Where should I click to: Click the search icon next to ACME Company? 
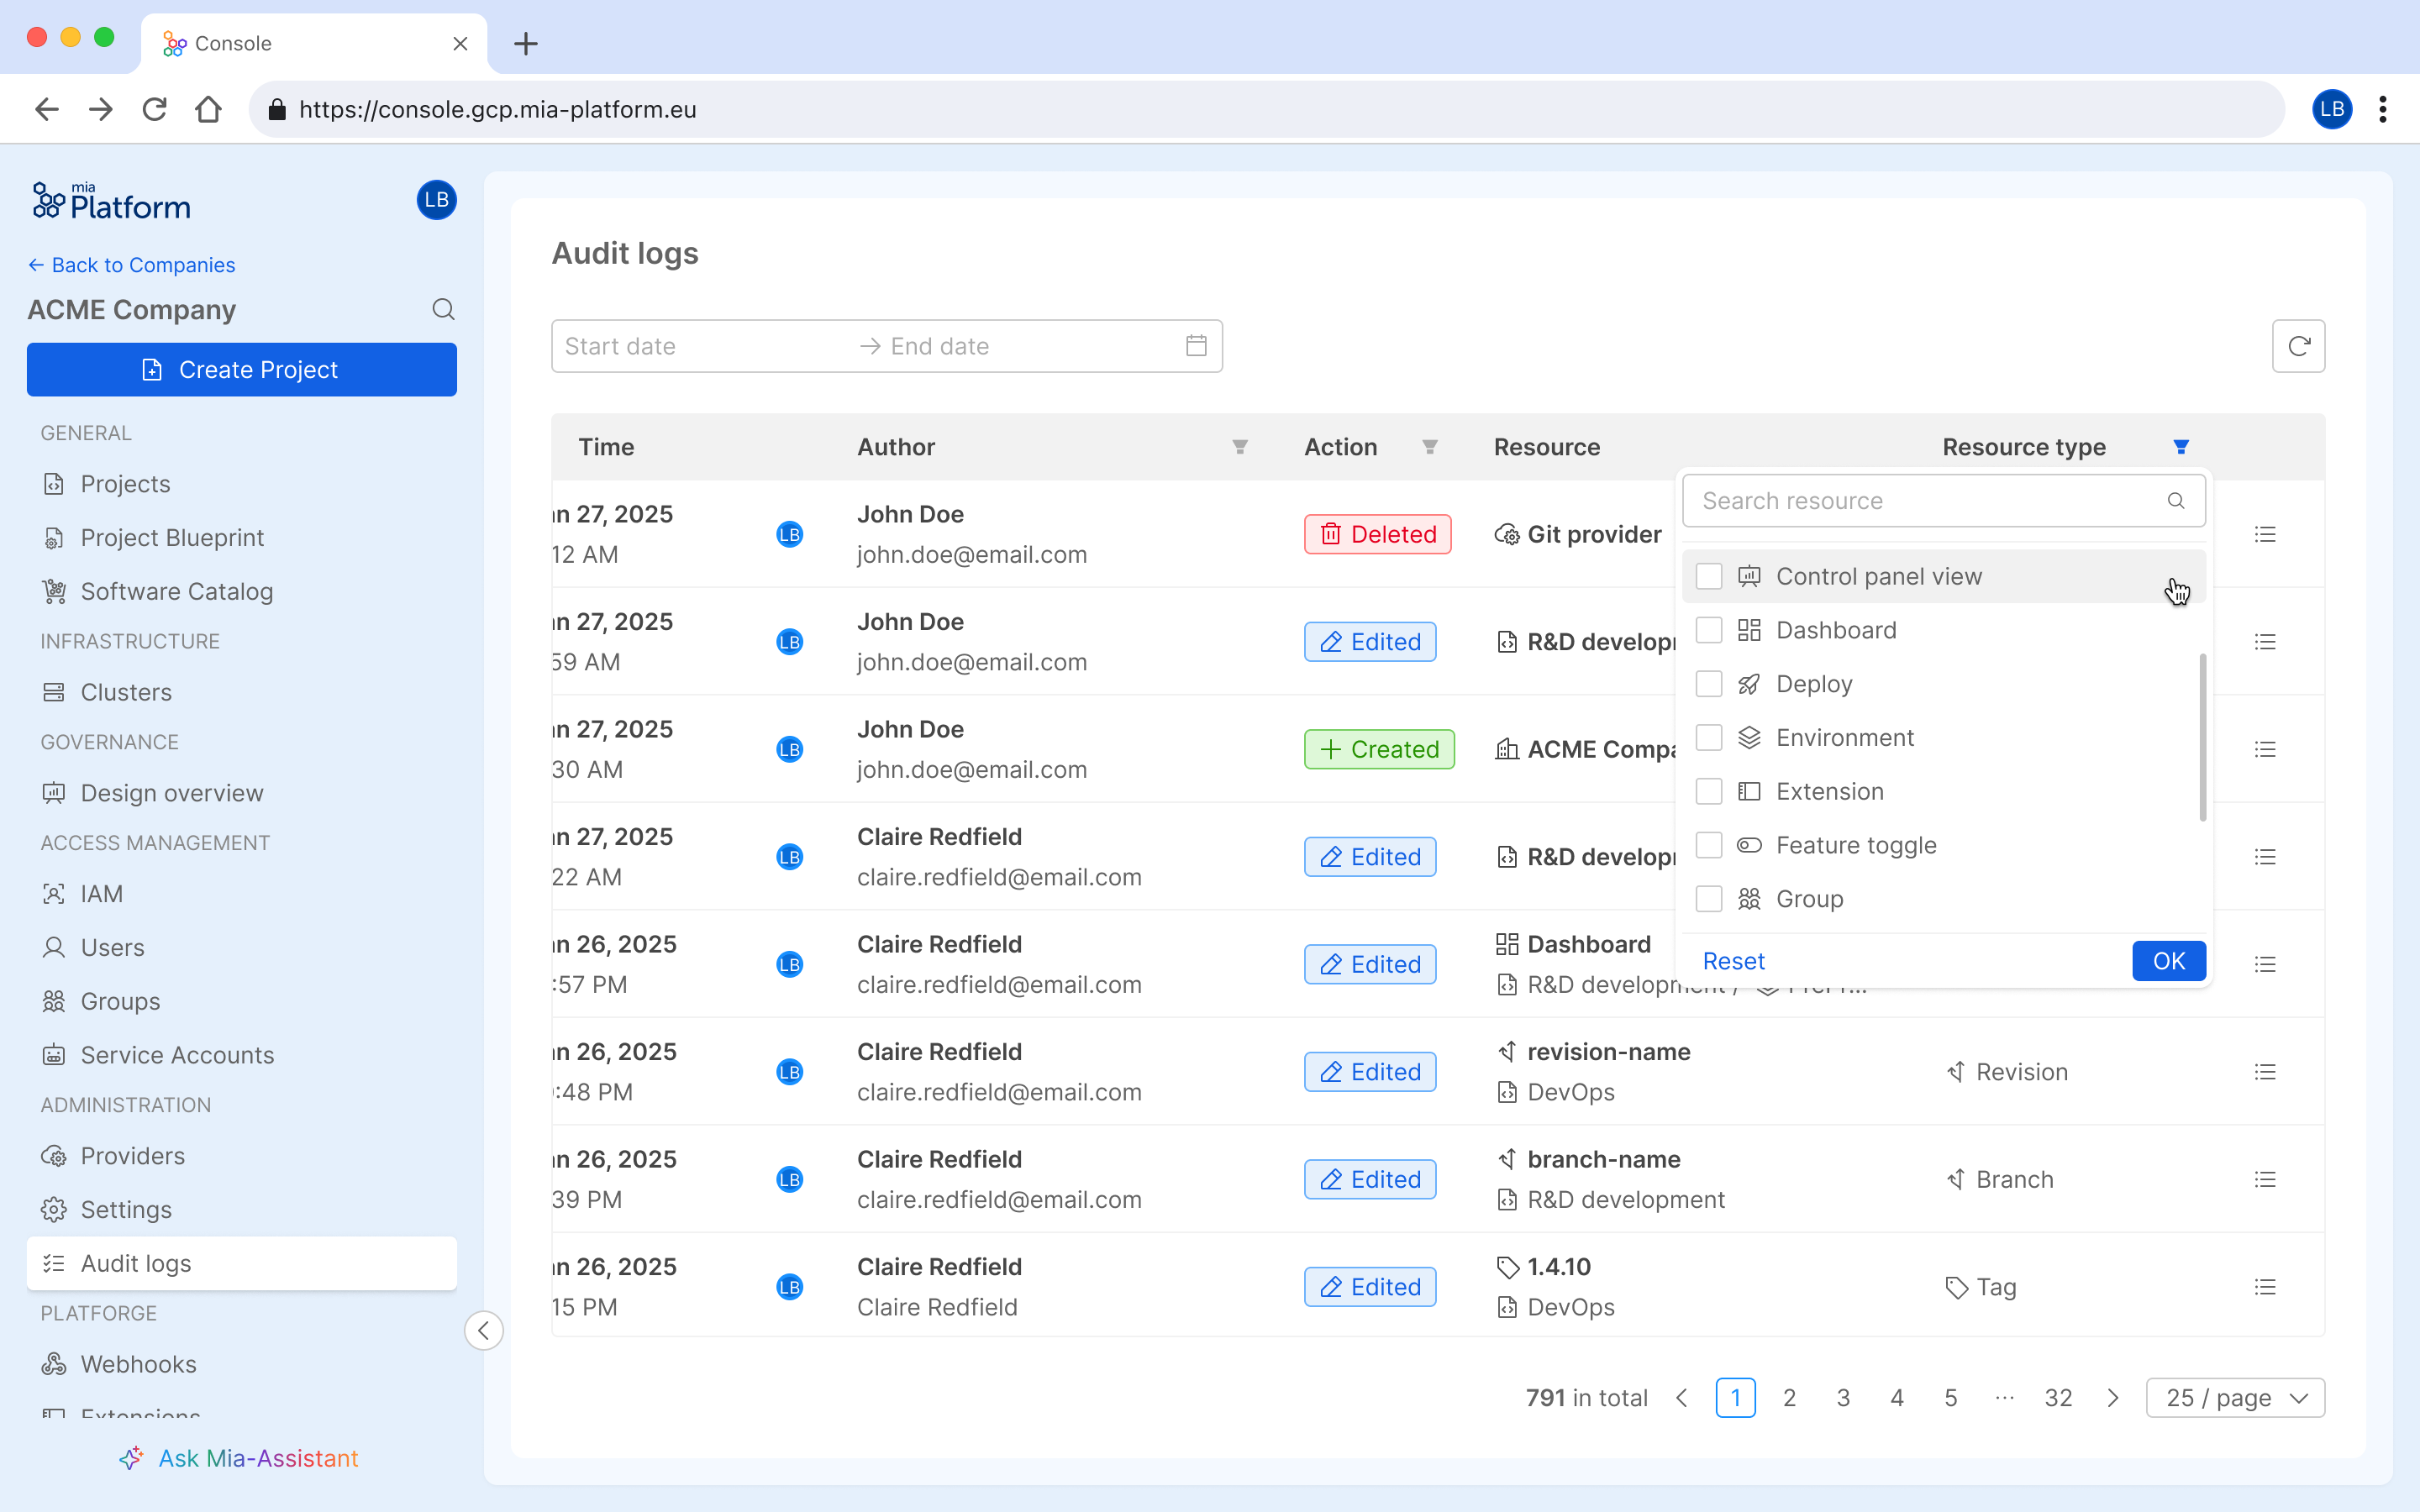tap(443, 309)
